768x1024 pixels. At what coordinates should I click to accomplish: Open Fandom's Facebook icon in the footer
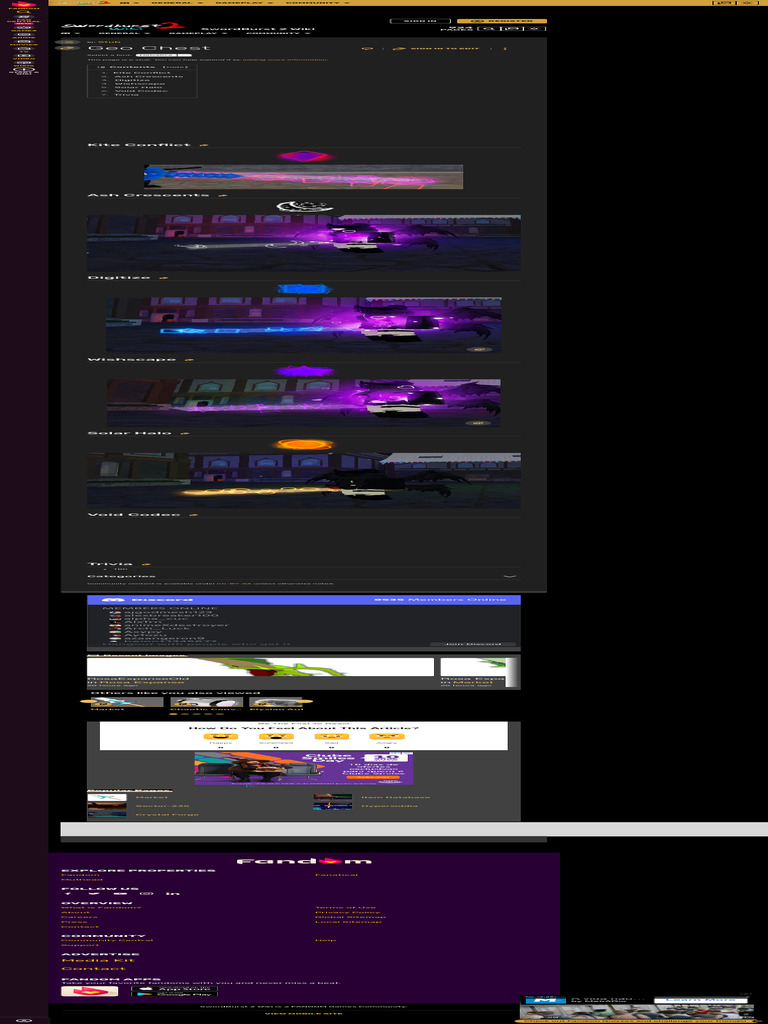pyautogui.click(x=68, y=893)
